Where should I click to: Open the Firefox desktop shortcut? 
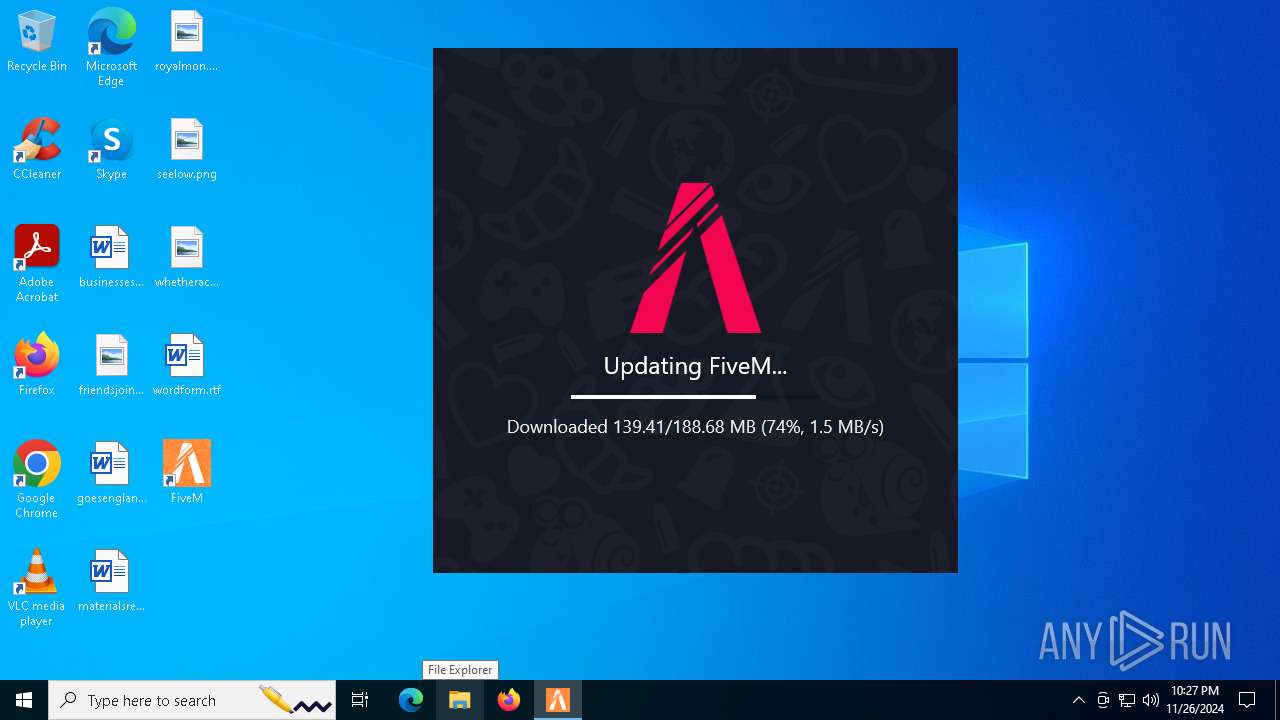click(37, 366)
